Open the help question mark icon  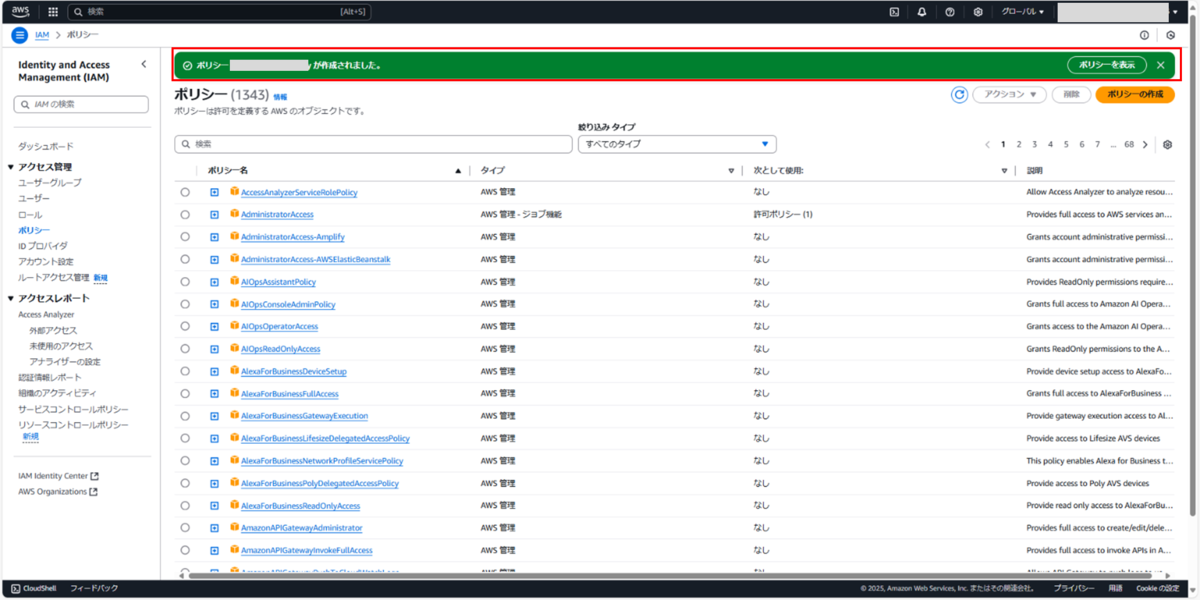tap(950, 12)
